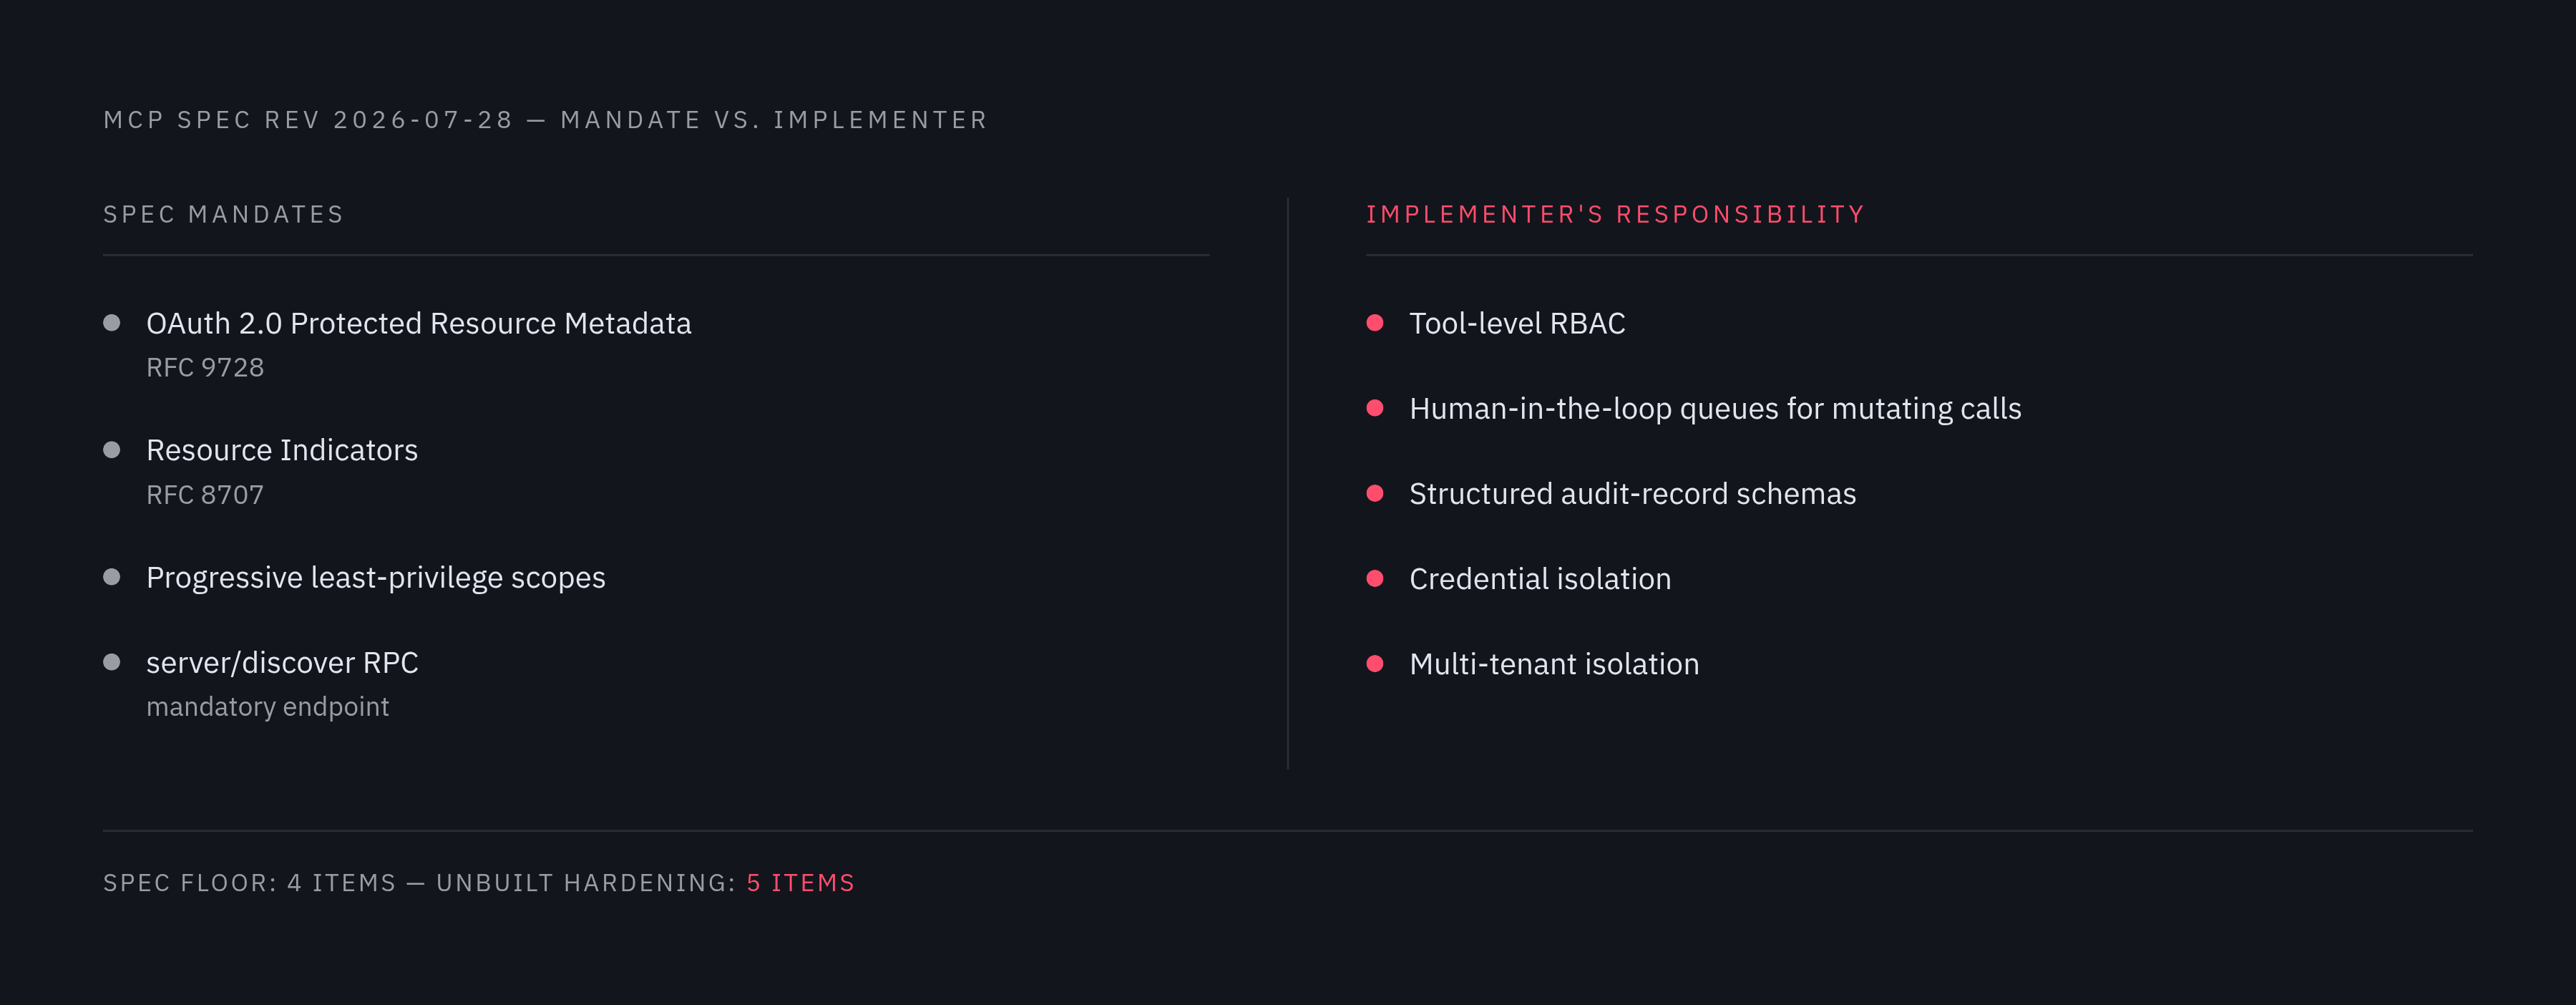Click the Multi-tenant isolation item text
This screenshot has height=1005, width=2576.
[1554, 664]
